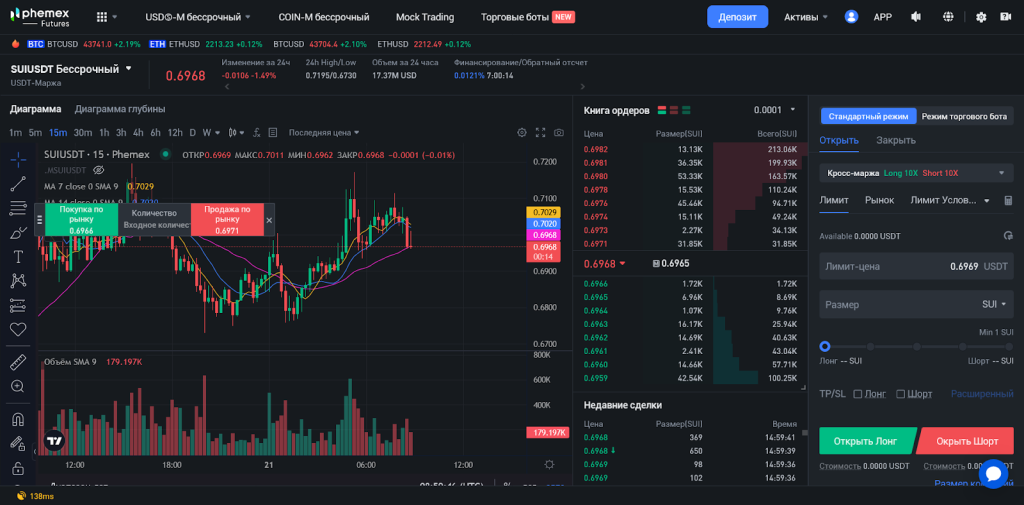Open the indicators fx icon
Screen dimensions: 1024x505
click(257, 133)
